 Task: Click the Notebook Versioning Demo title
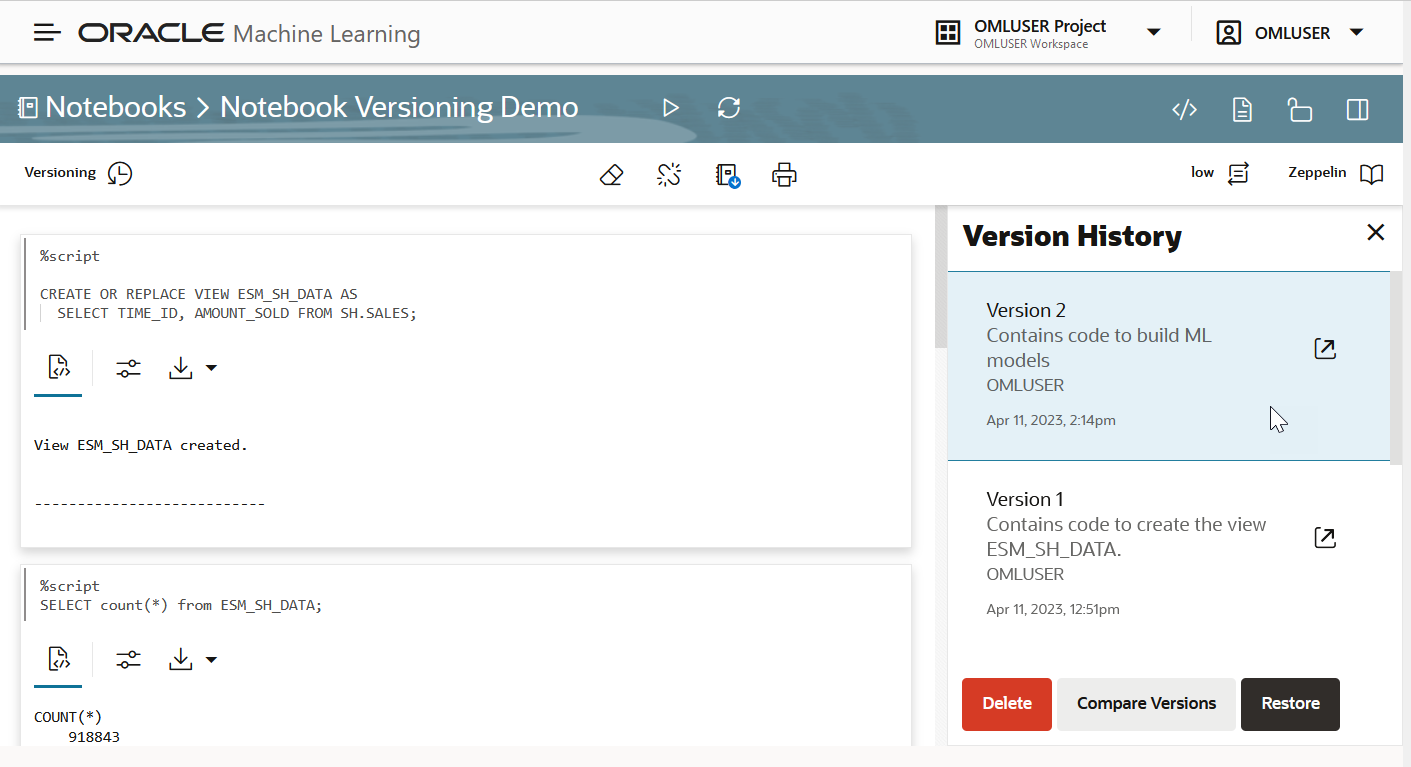tap(399, 107)
